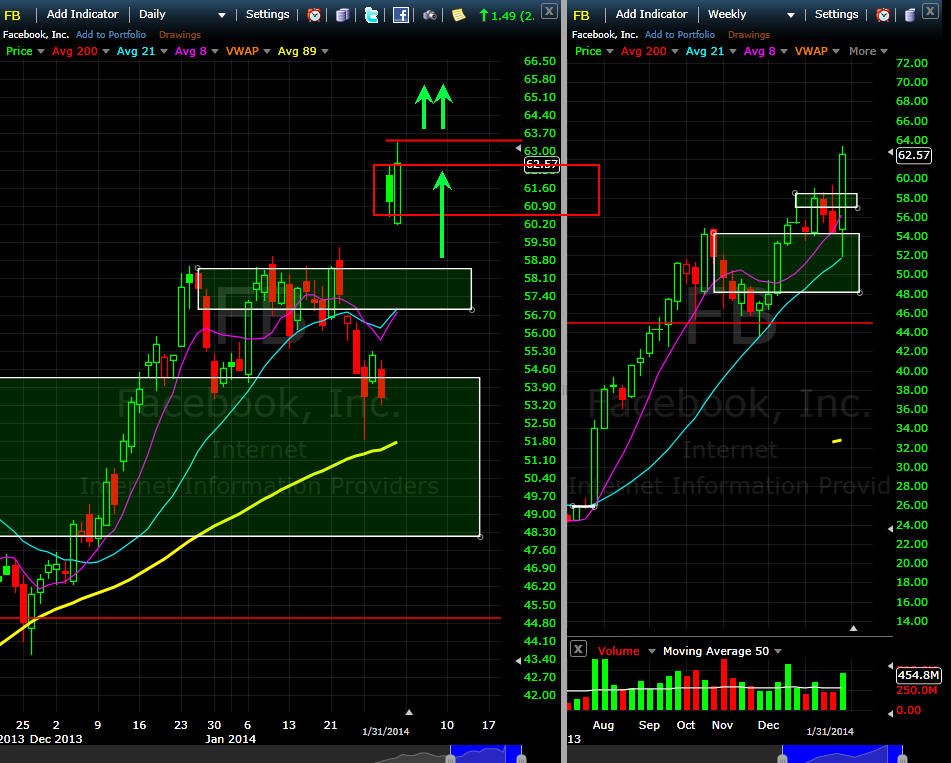This screenshot has height=763, width=951.
Task: Click the date triangle marker on Daily chart axis
Action: pos(409,712)
